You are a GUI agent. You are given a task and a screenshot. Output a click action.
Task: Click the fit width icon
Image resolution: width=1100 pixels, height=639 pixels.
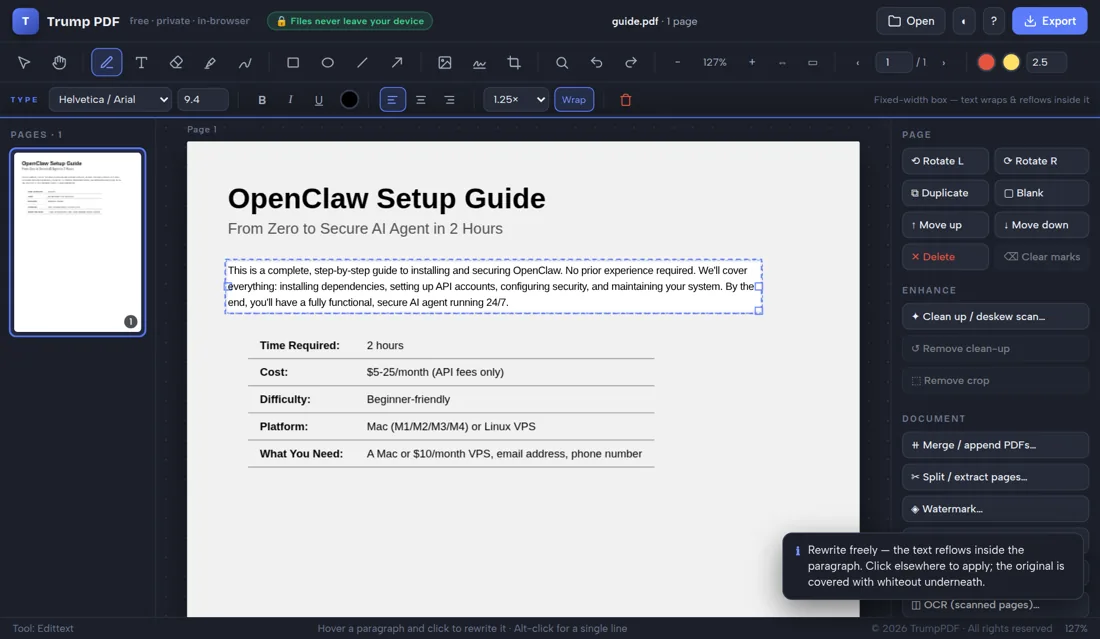coord(782,62)
